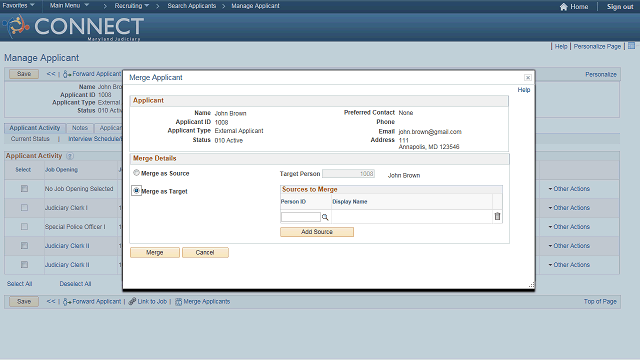Screen dimensions: 640x360
Task: Check the Special Police Officer I checkbox
Action: [x=24, y=227]
